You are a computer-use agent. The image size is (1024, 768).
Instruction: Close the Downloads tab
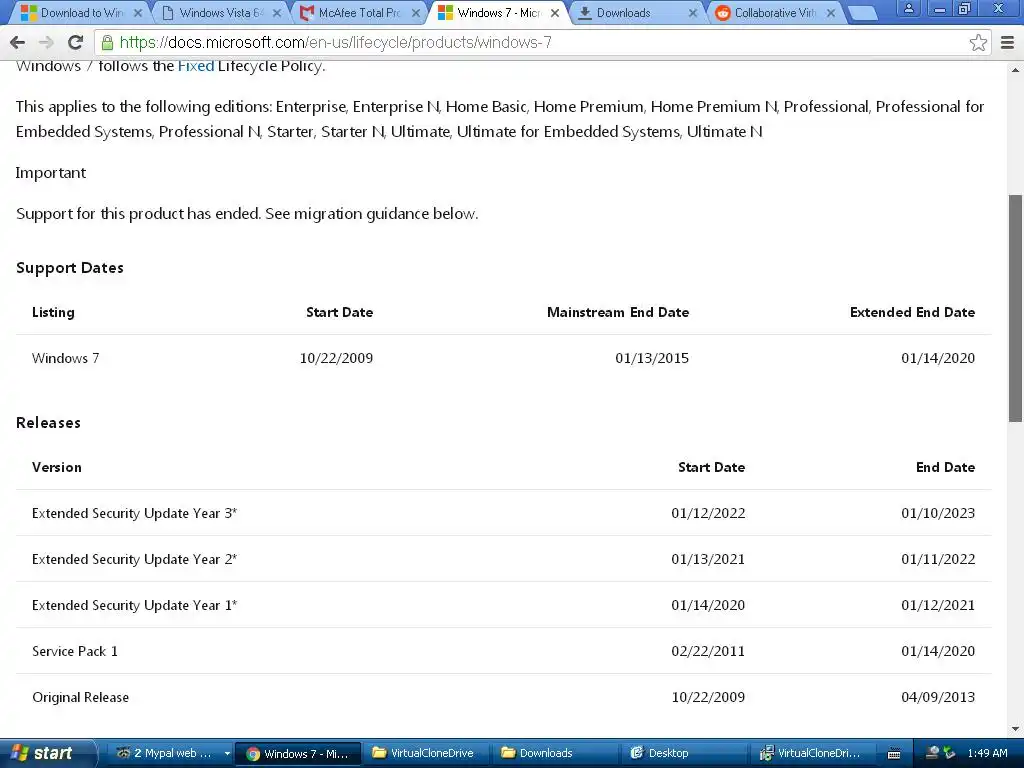pyautogui.click(x=693, y=13)
